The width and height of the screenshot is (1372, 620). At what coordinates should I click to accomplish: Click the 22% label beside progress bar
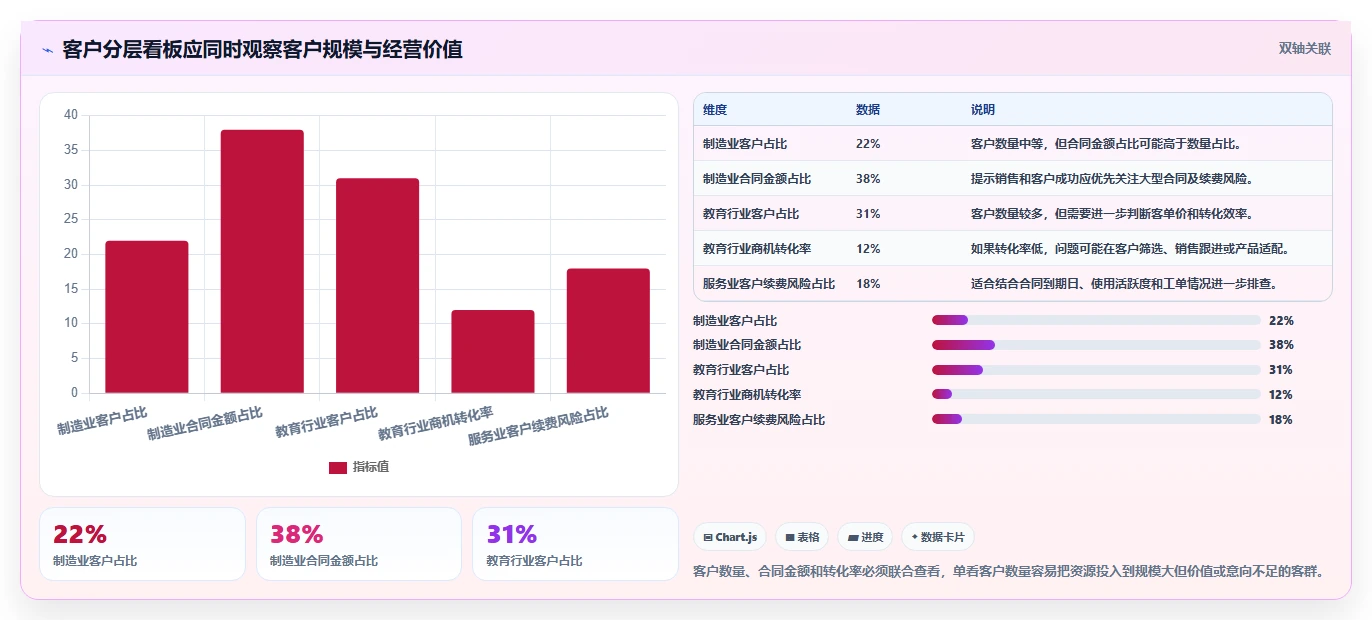point(1281,320)
